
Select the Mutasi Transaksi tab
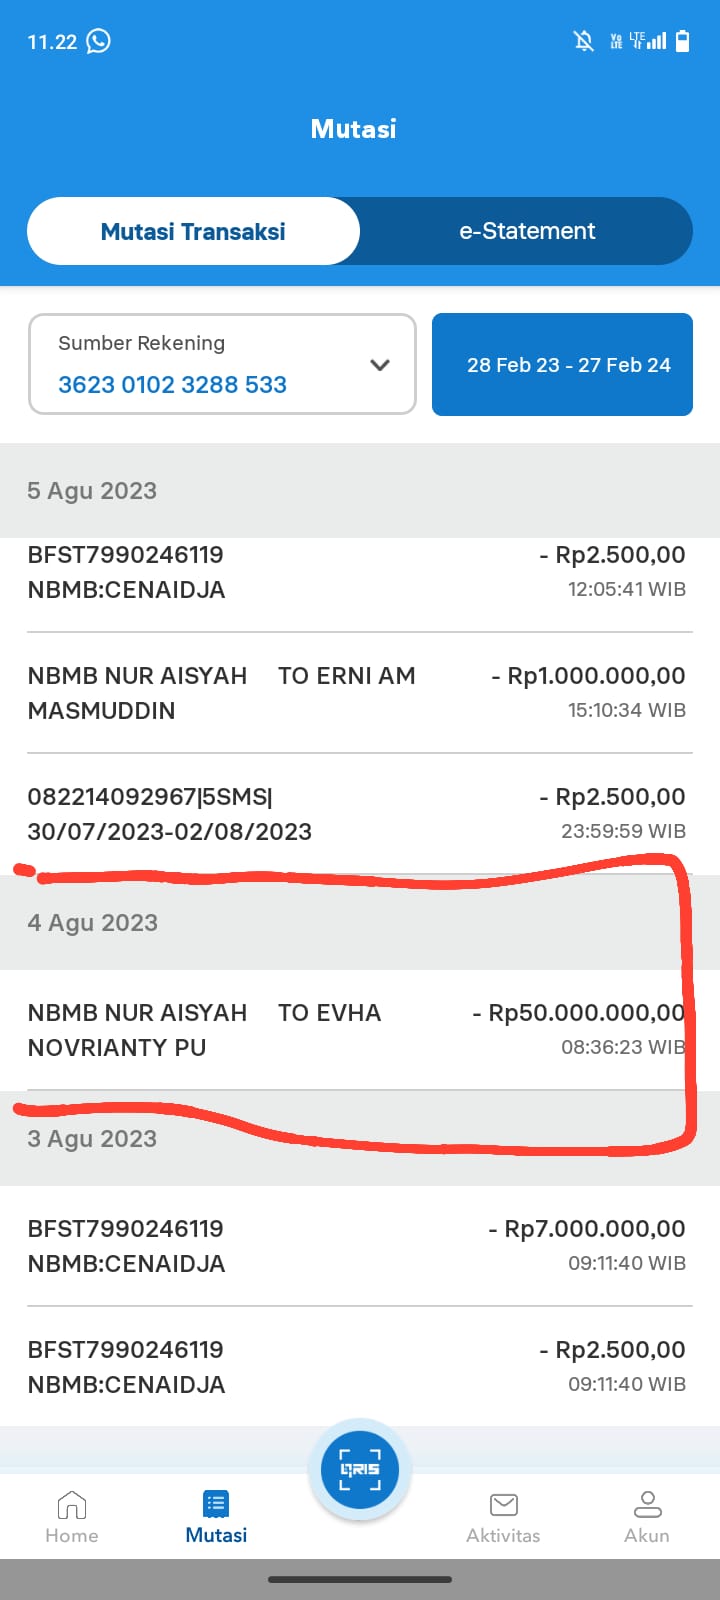point(193,231)
